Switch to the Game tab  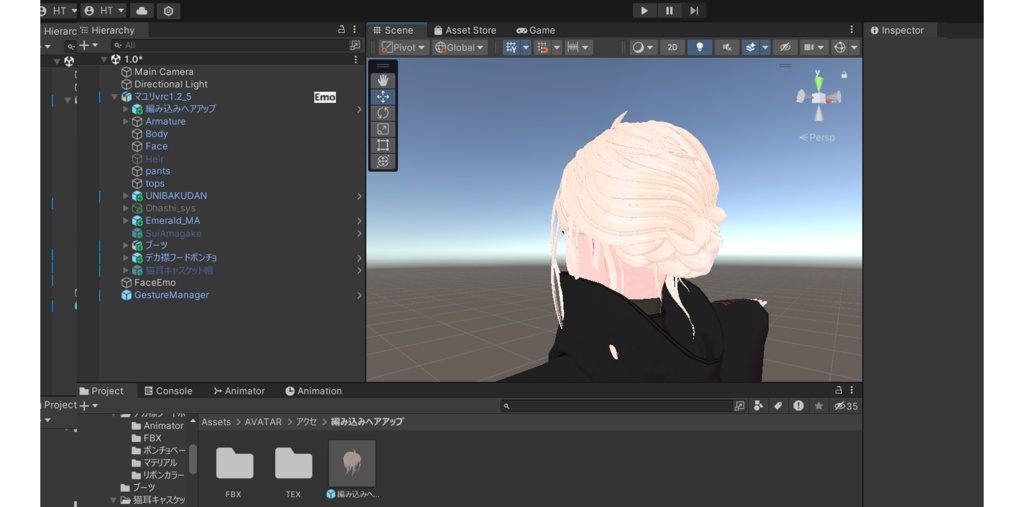click(536, 30)
